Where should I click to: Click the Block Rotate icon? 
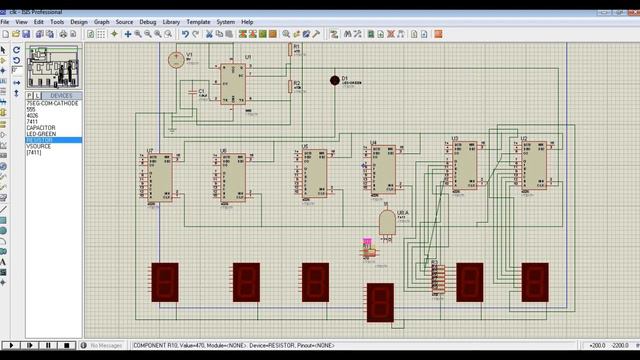(x=263, y=34)
